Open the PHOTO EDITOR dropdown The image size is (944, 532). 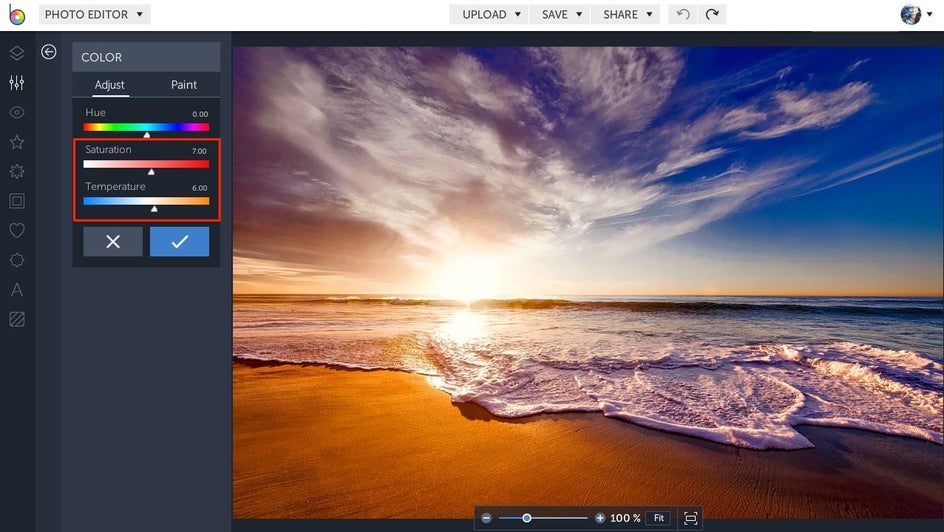pyautogui.click(x=95, y=14)
